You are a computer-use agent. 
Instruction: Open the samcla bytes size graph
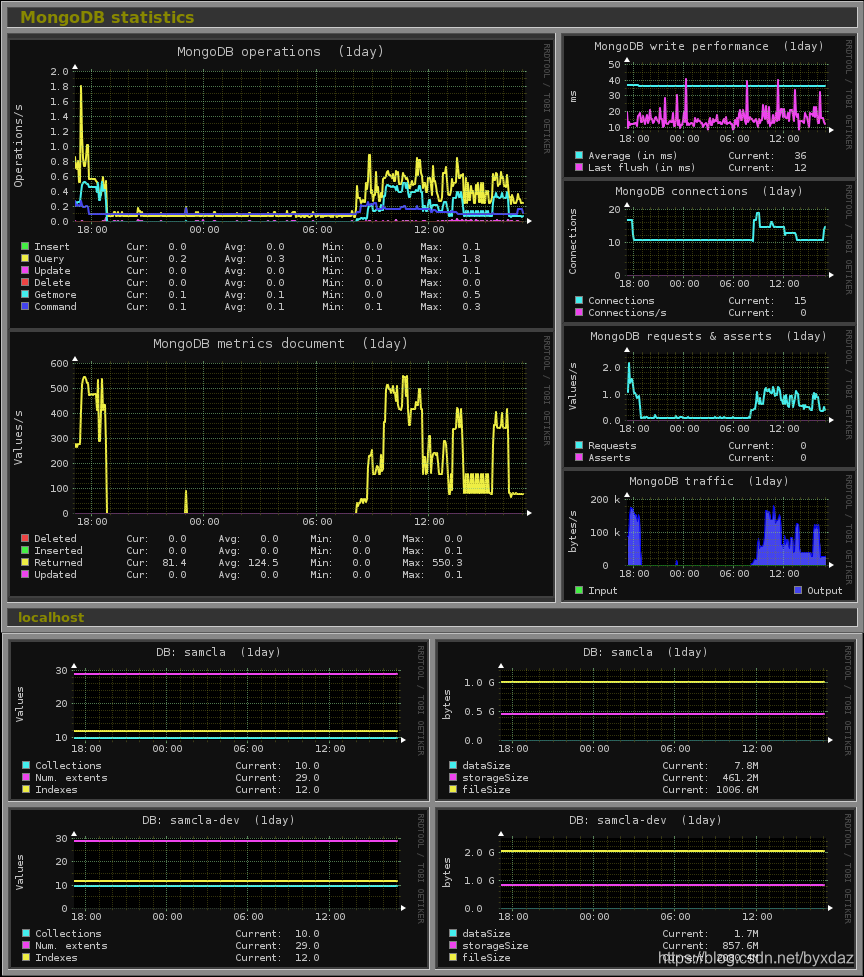[x=646, y=720]
